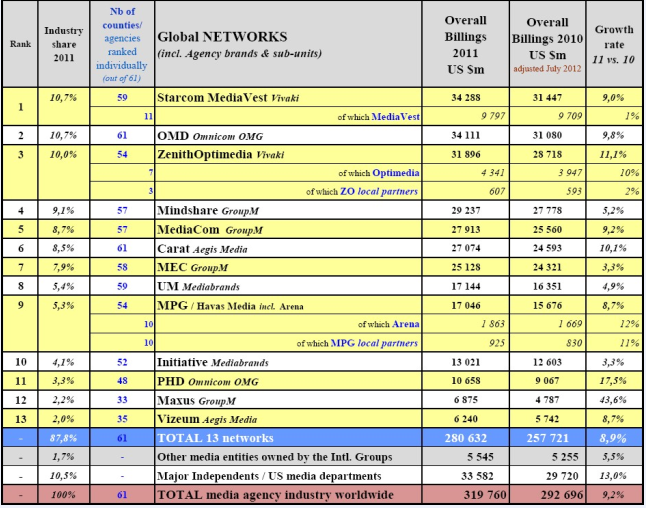The width and height of the screenshot is (646, 508).
Task: Click Major Independents / US media departments
Action: pyautogui.click(x=275, y=474)
